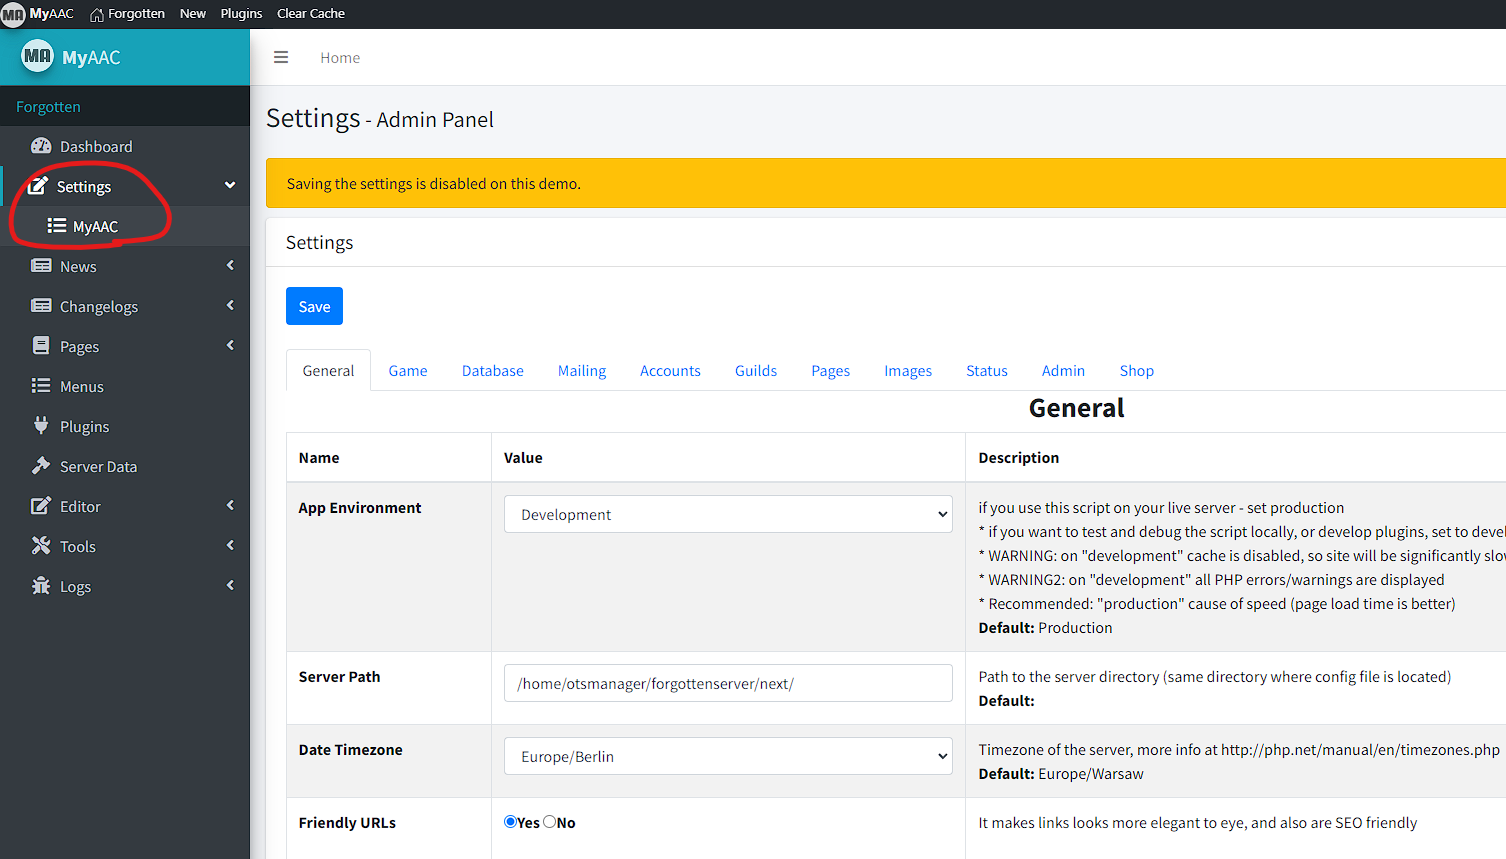Select Yes for Friendly URLs

click(x=510, y=821)
